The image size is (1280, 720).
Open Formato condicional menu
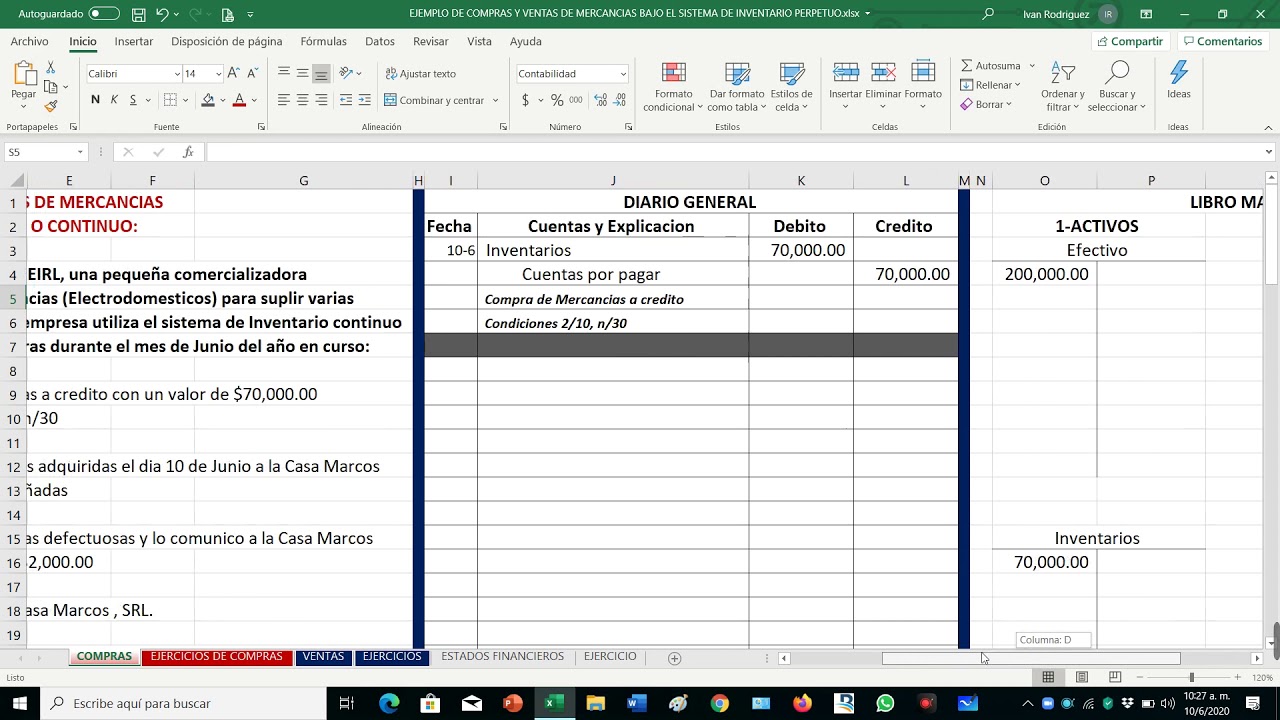(673, 87)
